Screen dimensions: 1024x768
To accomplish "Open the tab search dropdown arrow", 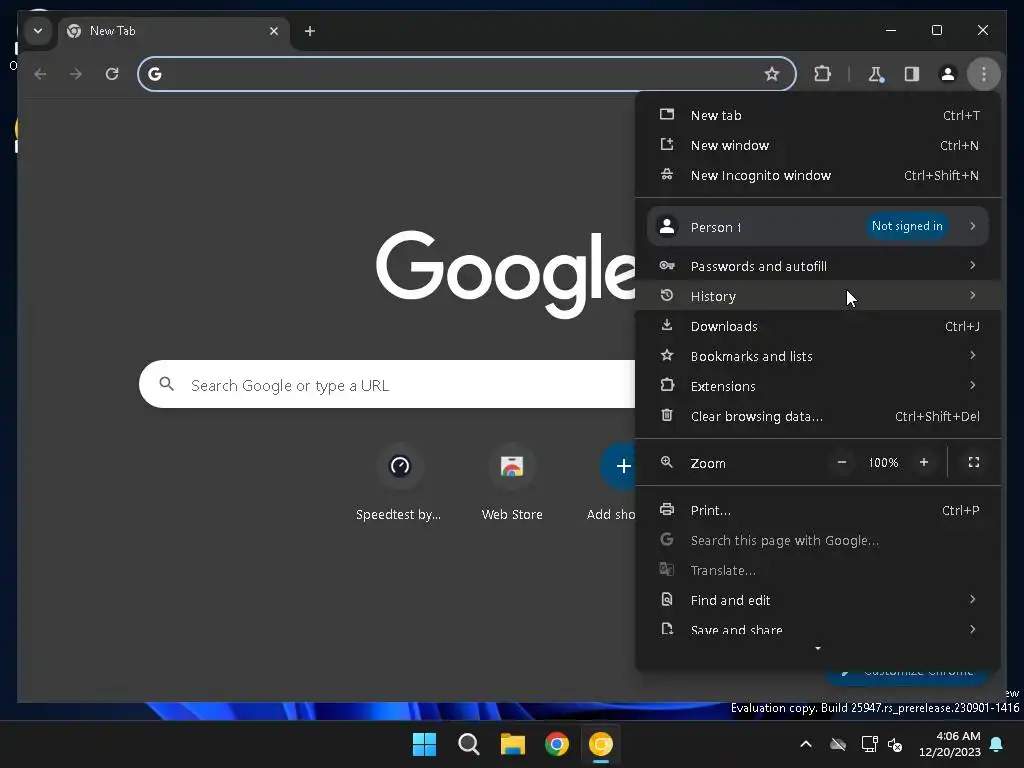I will coord(38,31).
